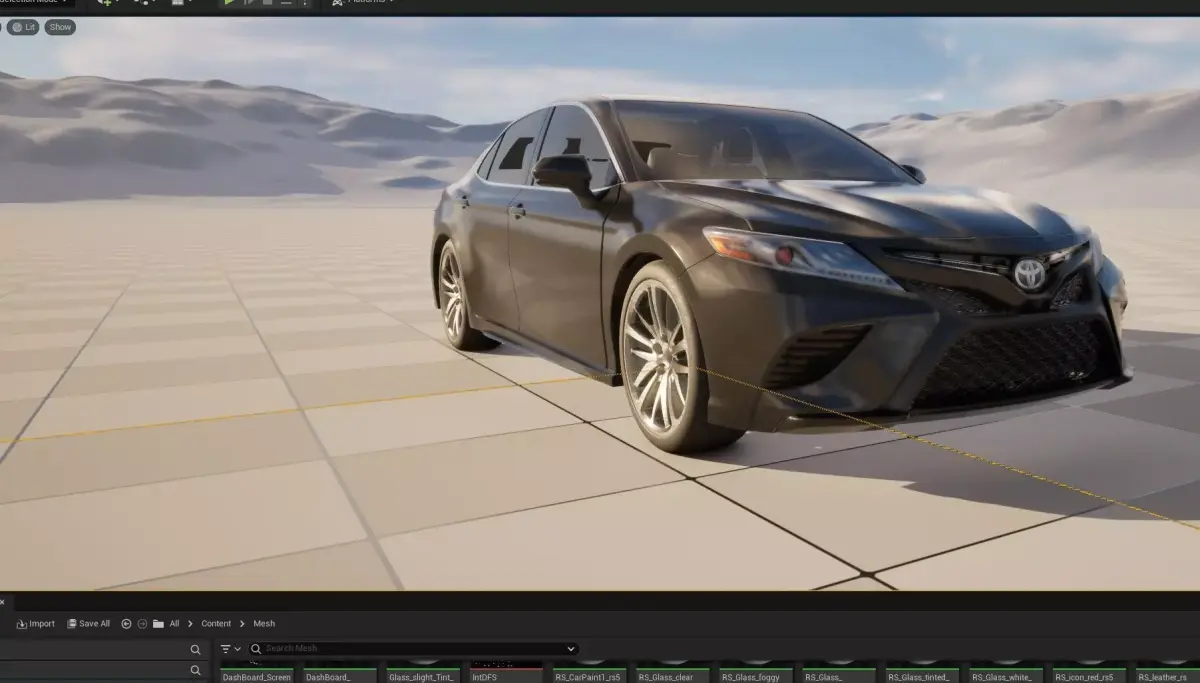Open the Lit view mode dropdown
The image size is (1200, 683).
[x=22, y=27]
